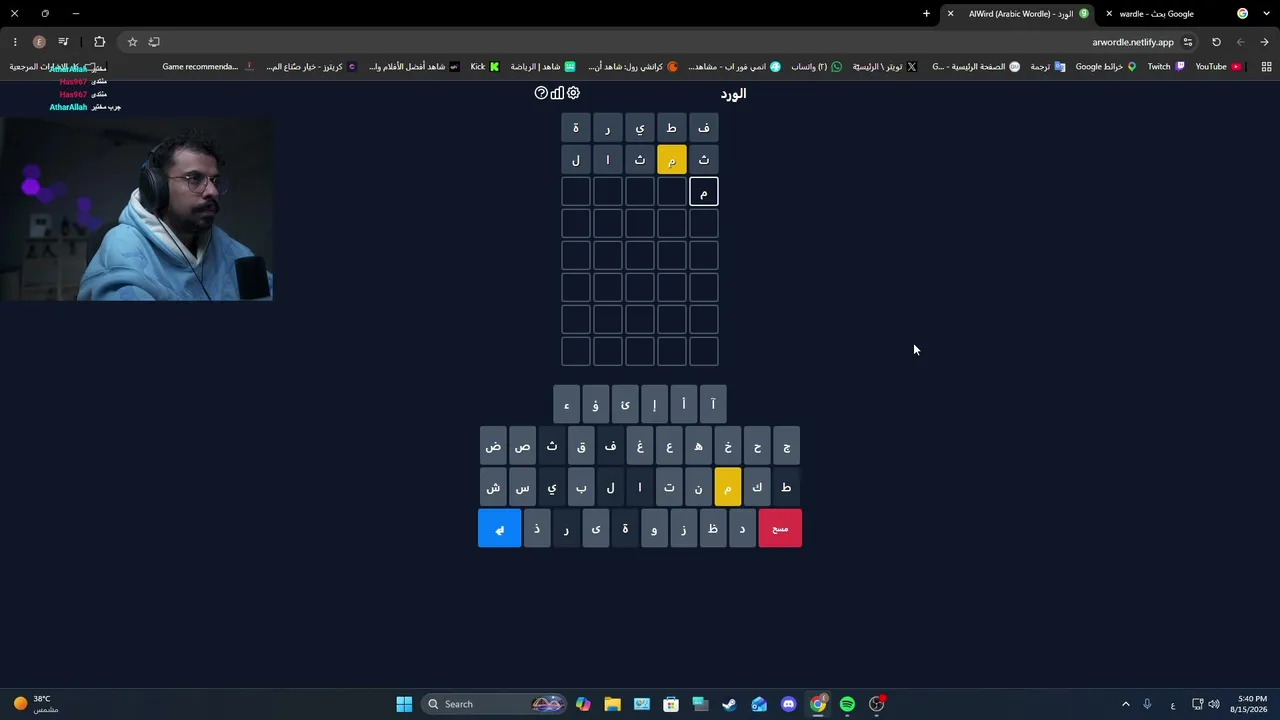This screenshot has height=720, width=1280.
Task: Open Outlook from the taskbar
Action: pyautogui.click(x=759, y=704)
